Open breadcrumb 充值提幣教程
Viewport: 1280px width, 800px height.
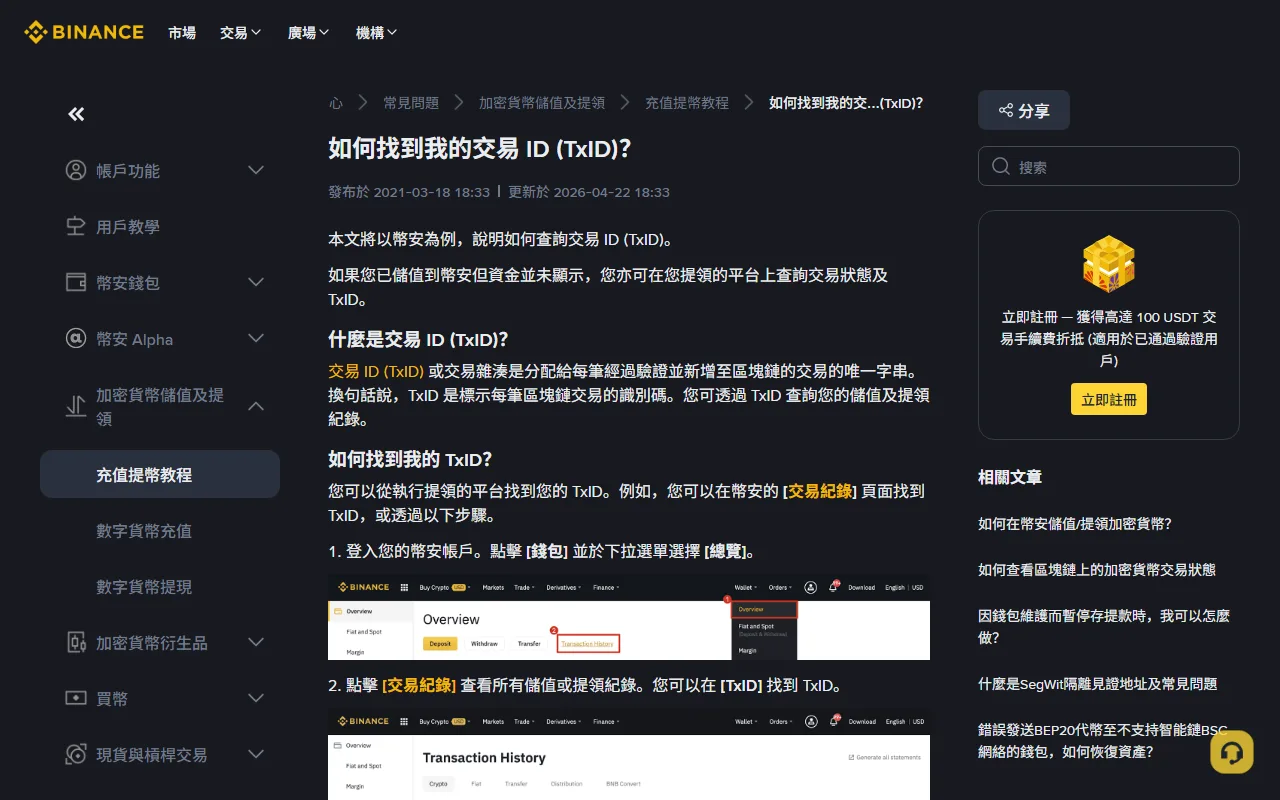coord(687,103)
